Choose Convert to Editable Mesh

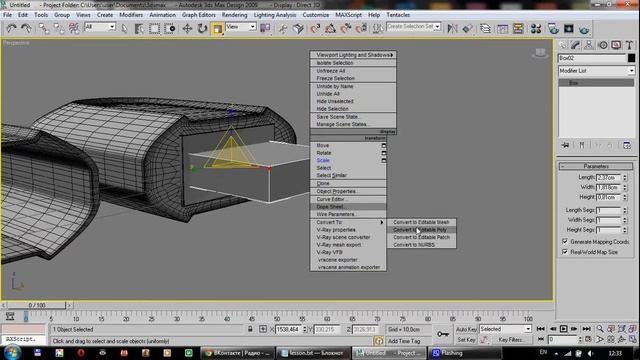coord(422,222)
